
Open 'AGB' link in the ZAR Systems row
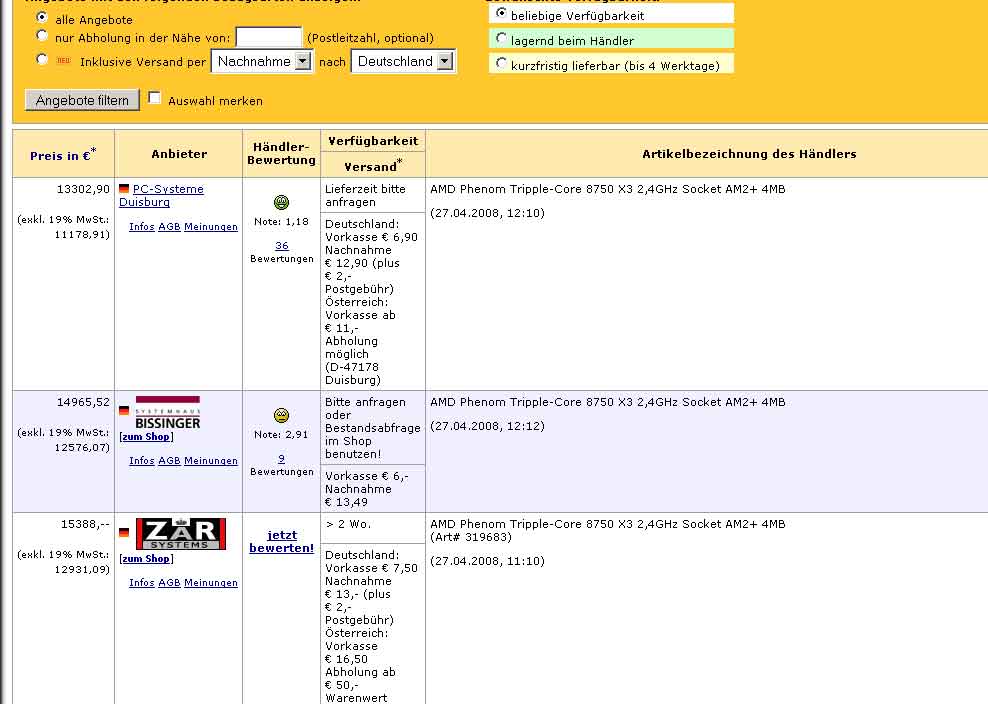[169, 583]
